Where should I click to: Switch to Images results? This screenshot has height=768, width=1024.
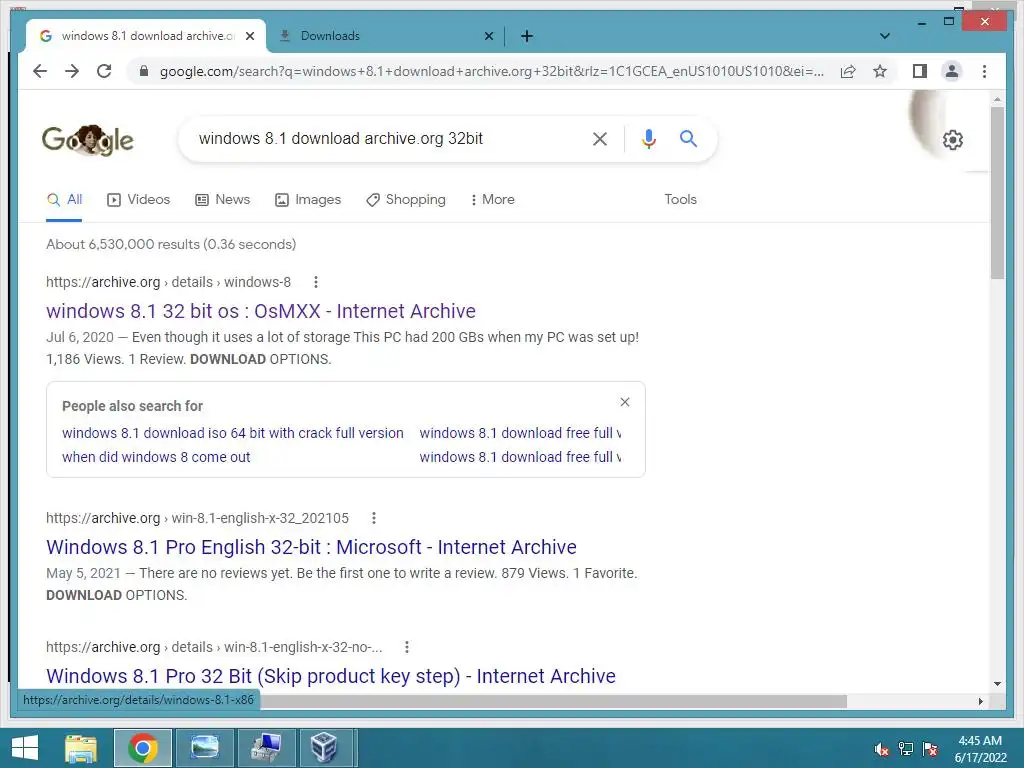tap(308, 200)
